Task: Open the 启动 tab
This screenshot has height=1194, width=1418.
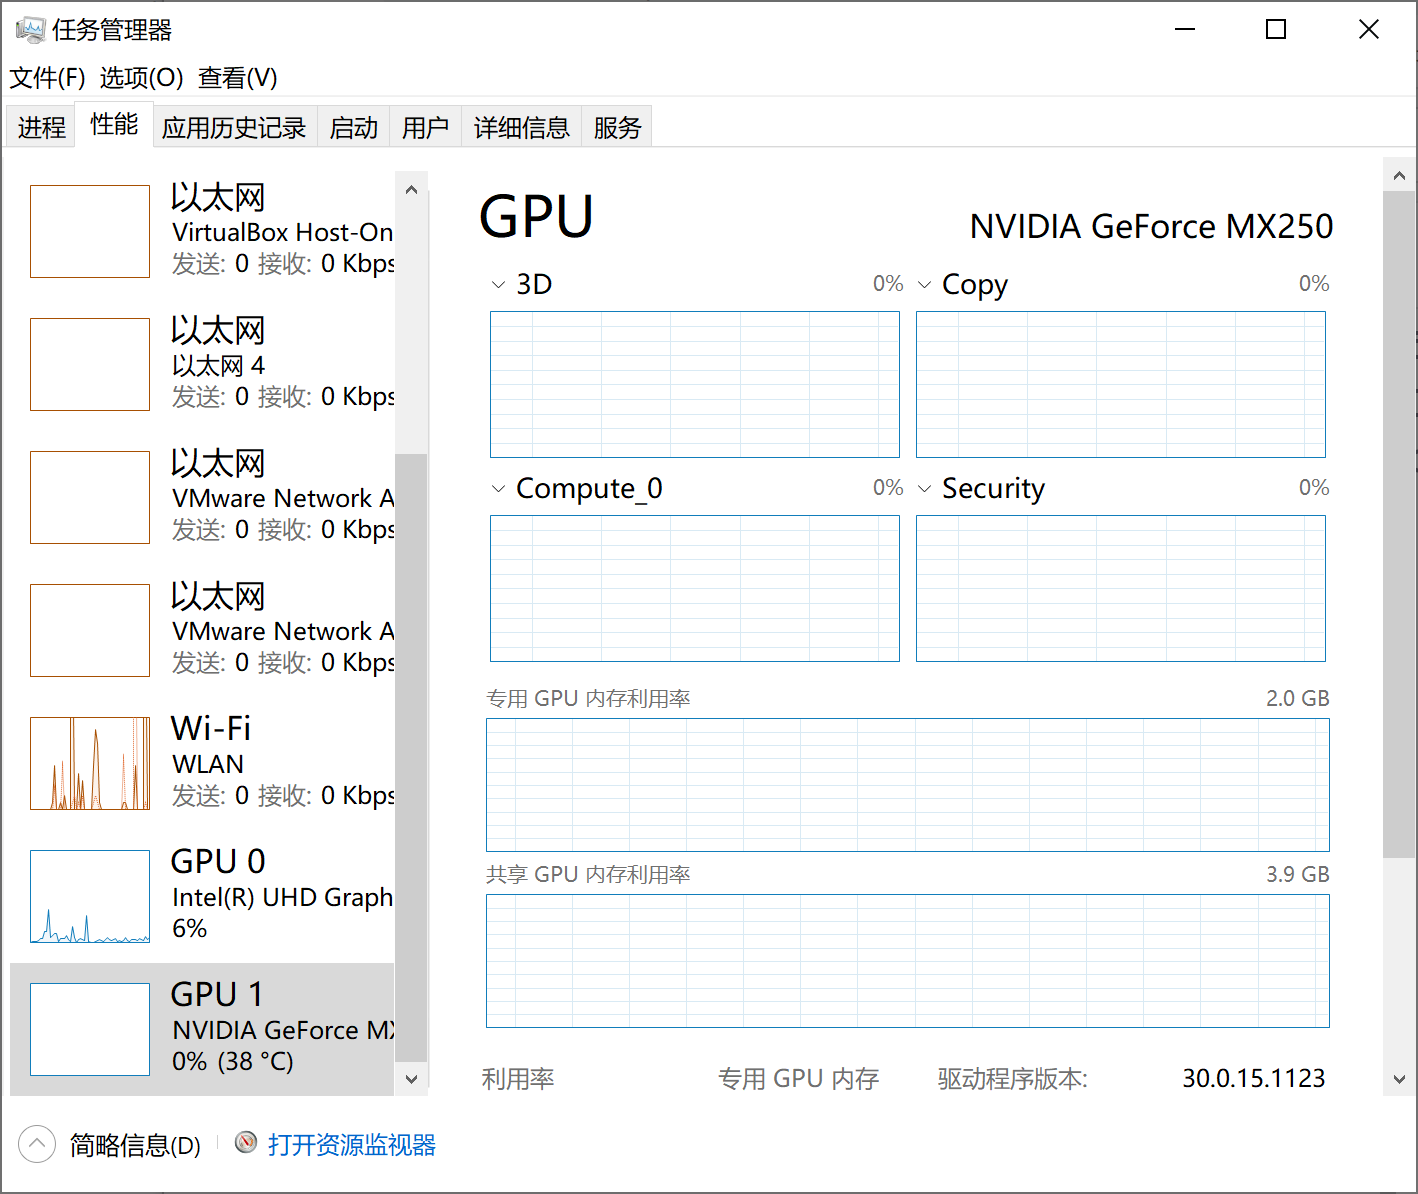Action: (354, 127)
